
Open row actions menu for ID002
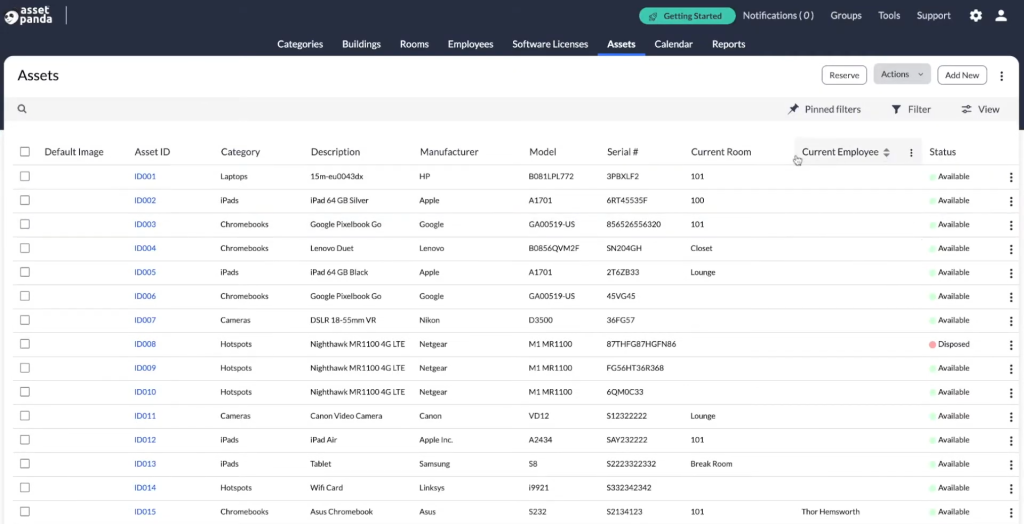pyautogui.click(x=1011, y=201)
